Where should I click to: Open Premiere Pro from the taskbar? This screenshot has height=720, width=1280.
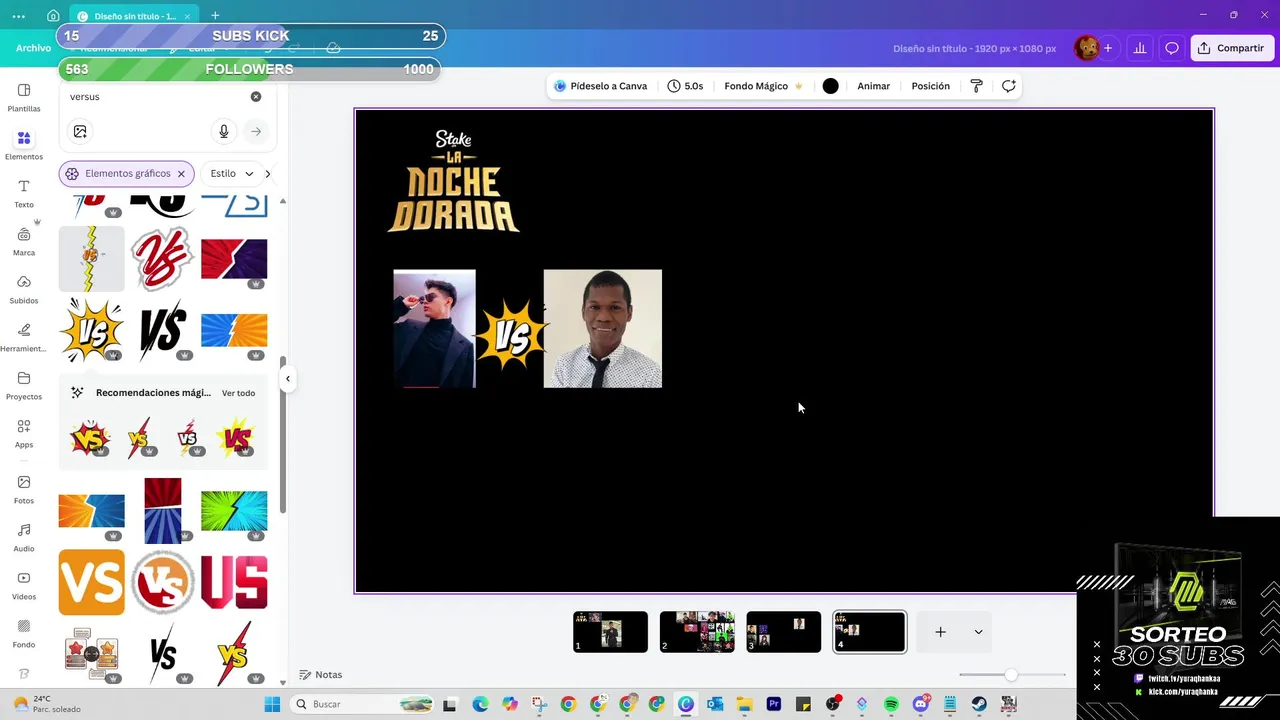(x=774, y=704)
